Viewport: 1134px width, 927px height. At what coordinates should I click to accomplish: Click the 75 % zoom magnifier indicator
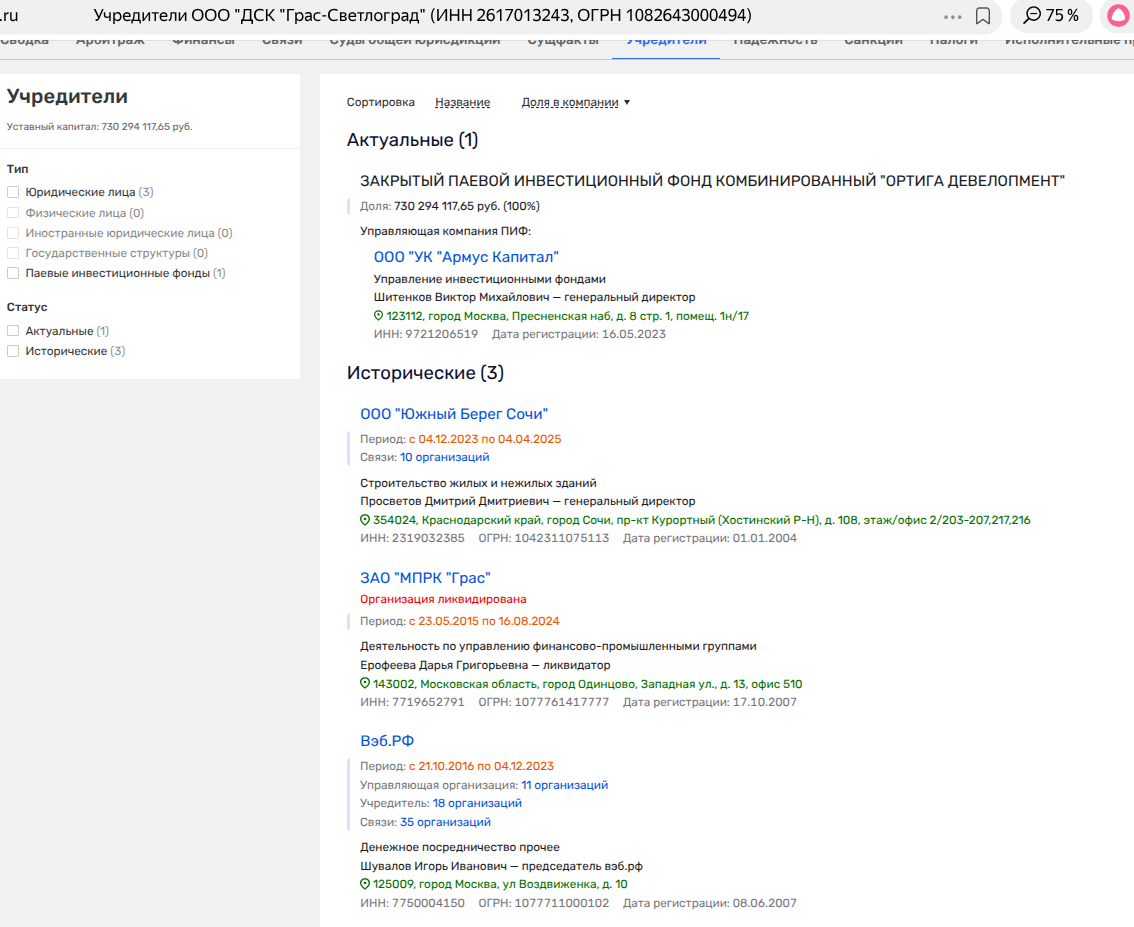tap(1052, 16)
